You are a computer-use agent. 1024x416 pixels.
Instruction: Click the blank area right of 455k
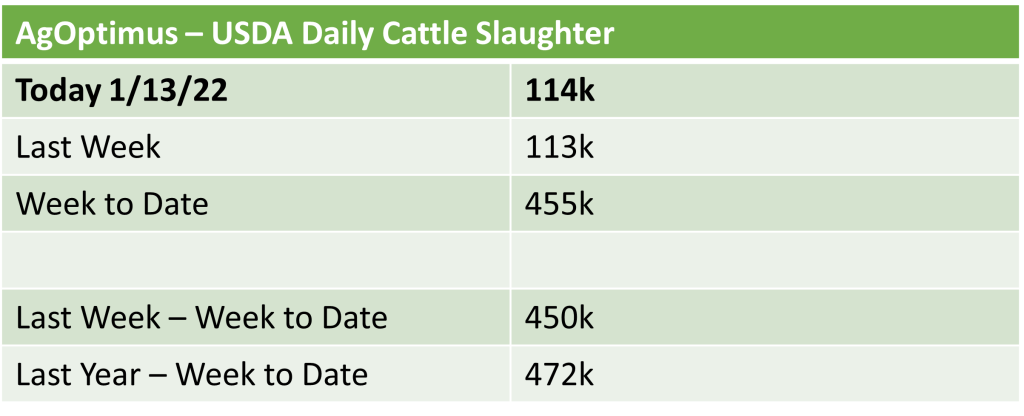coord(800,204)
